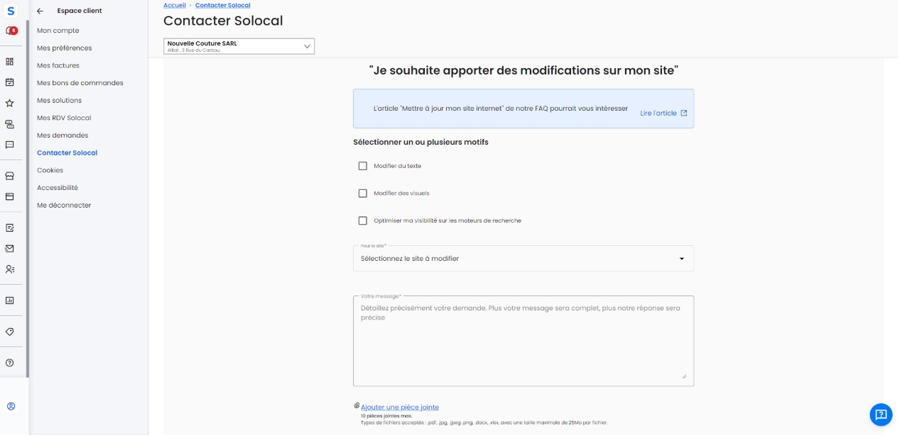The height and width of the screenshot is (437, 898).
Task: Expand Sélectionnez le site à modifier dropdown
Action: pos(523,258)
